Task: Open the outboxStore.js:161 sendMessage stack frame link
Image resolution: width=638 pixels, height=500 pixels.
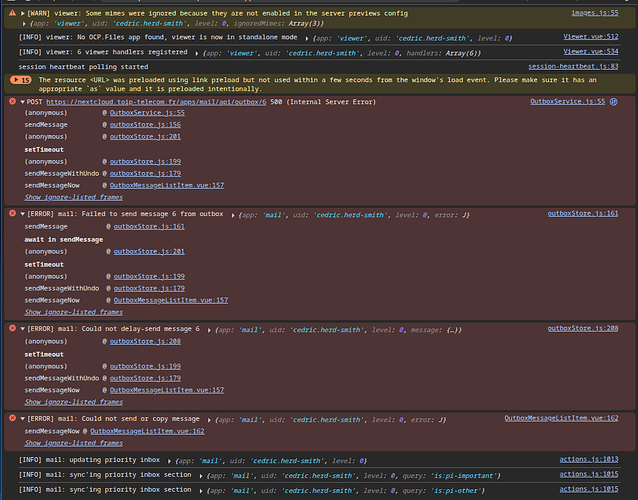Action: click(x=149, y=226)
